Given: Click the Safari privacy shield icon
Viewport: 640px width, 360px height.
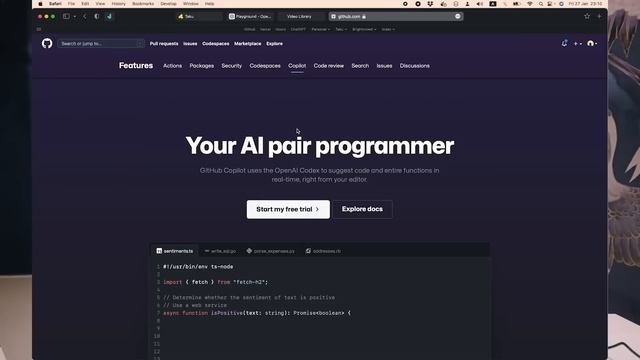Looking at the screenshot, I should (x=97, y=16).
